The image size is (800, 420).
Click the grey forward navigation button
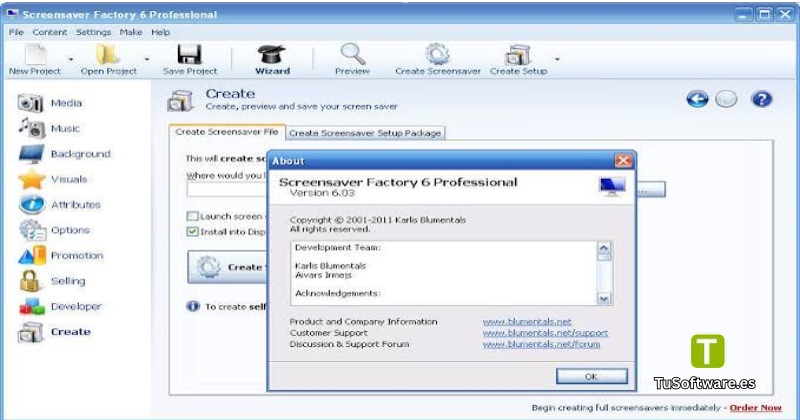(726, 99)
